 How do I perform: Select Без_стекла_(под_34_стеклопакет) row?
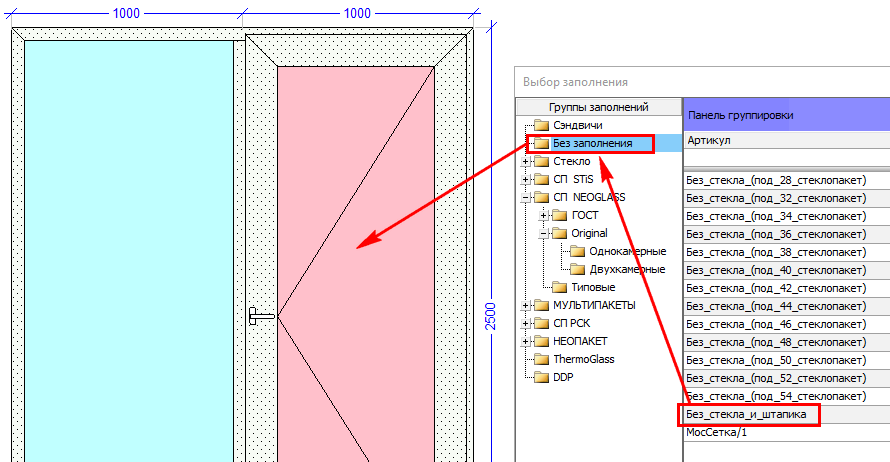click(x=786, y=216)
